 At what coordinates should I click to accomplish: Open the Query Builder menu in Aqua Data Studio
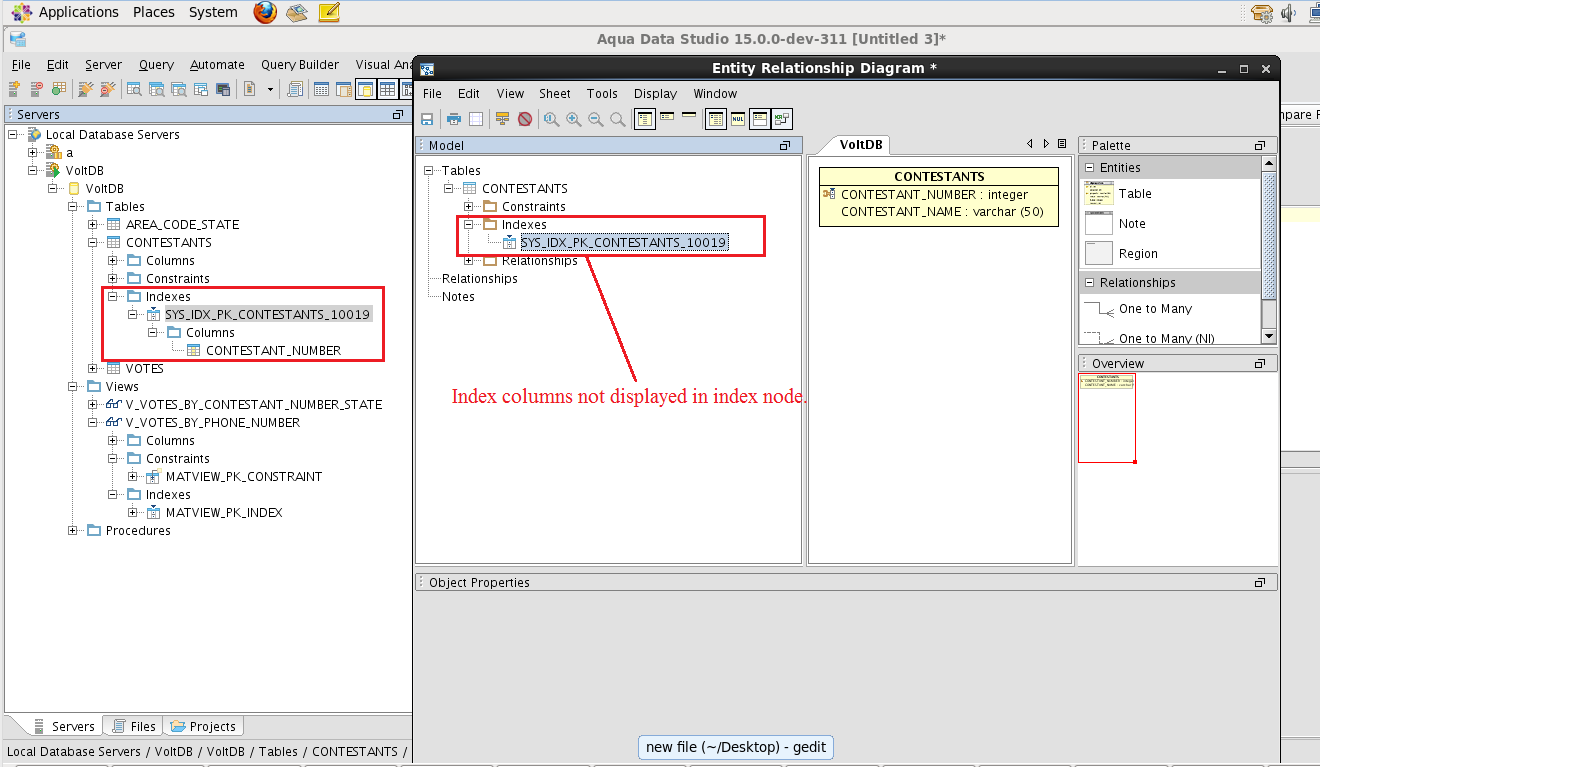tap(300, 65)
